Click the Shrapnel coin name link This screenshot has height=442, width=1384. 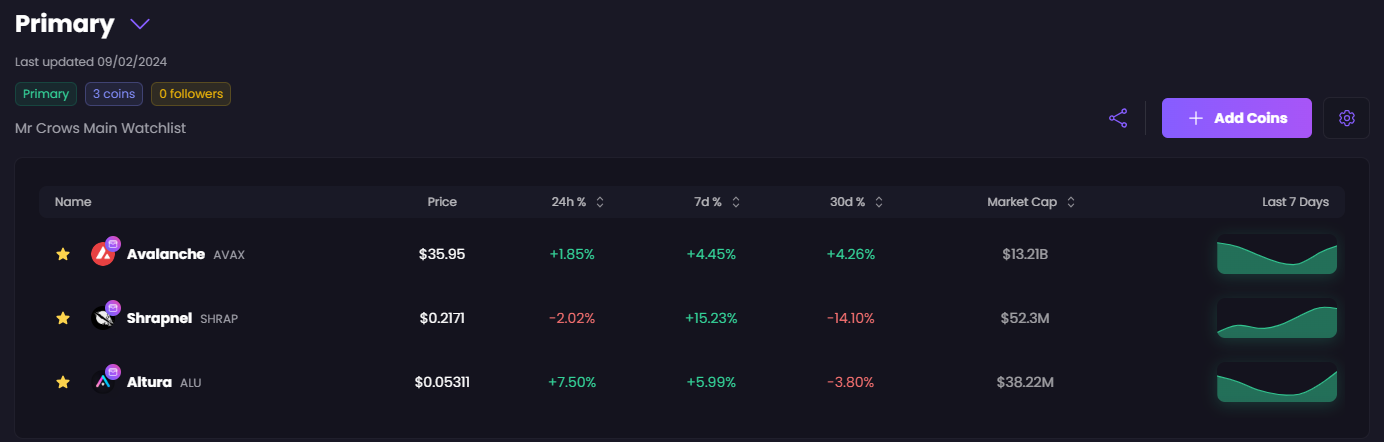[160, 318]
